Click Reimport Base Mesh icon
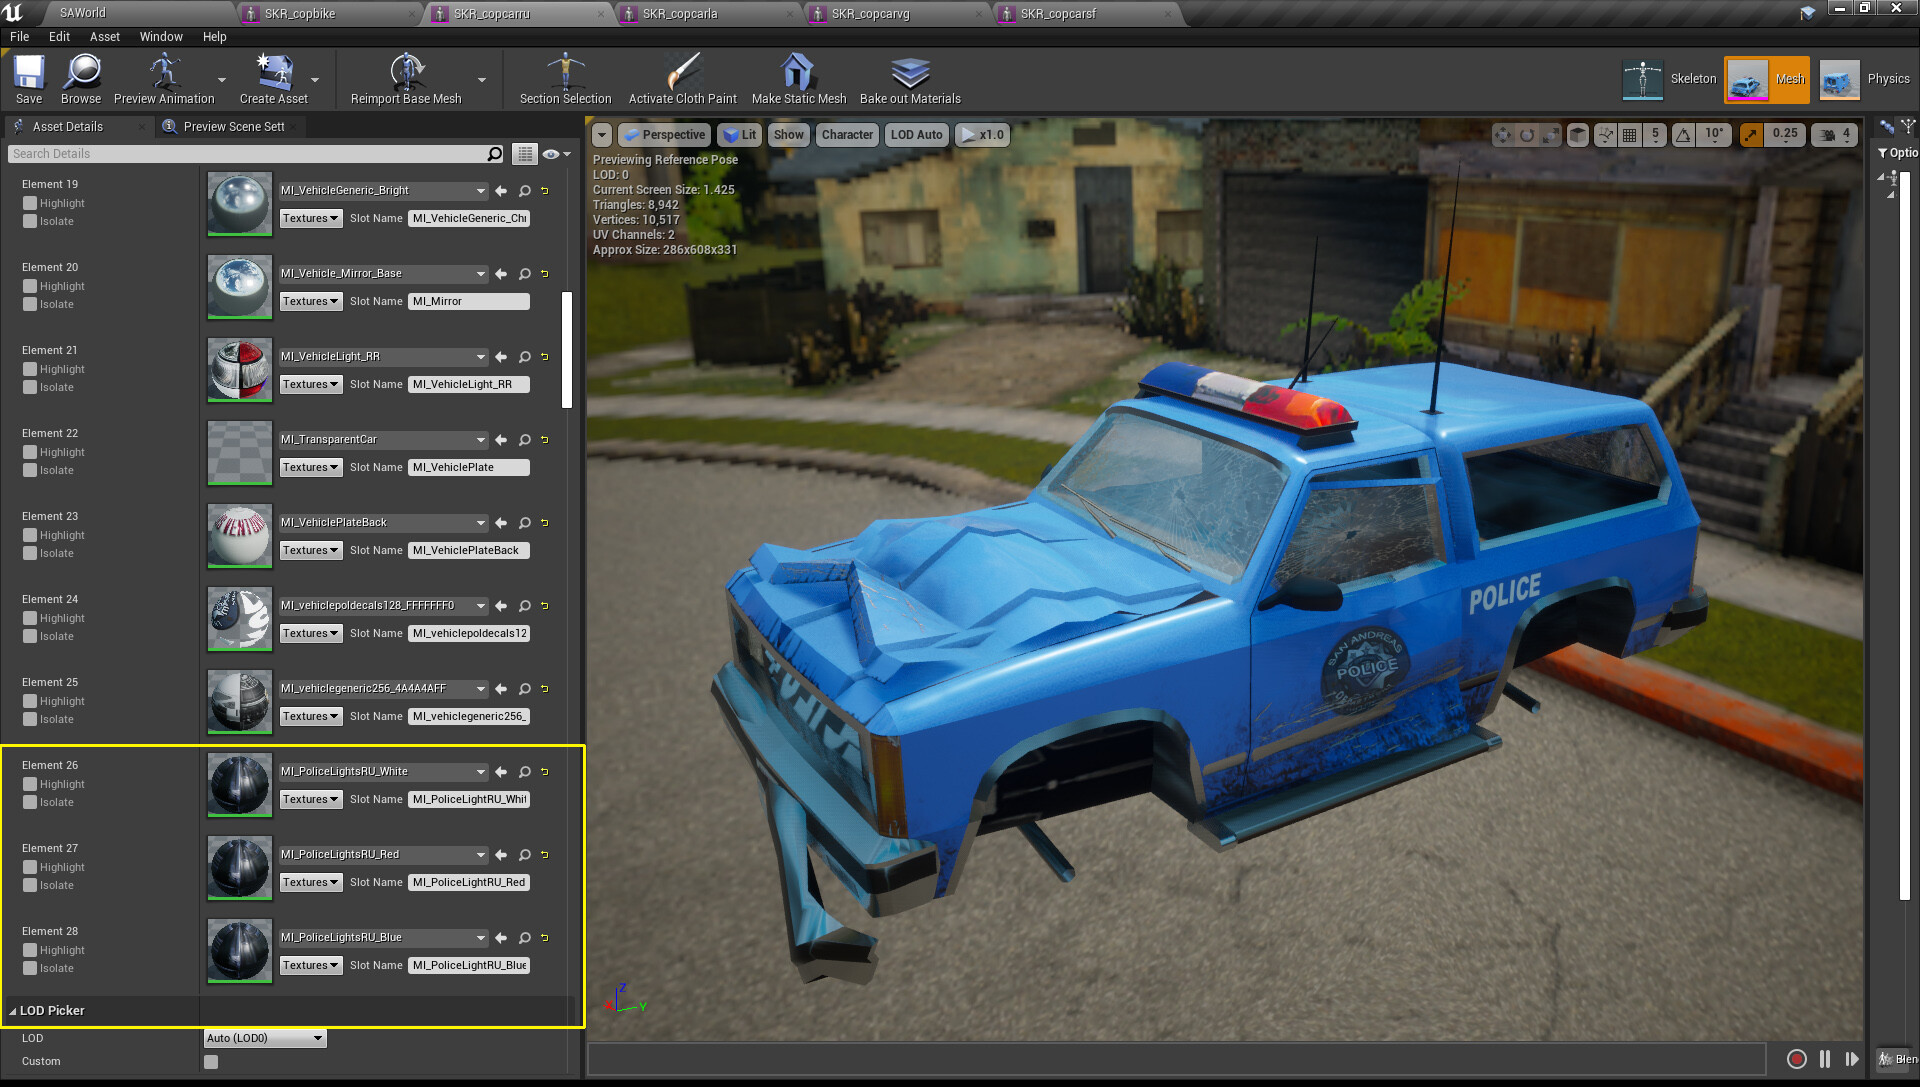 point(406,79)
